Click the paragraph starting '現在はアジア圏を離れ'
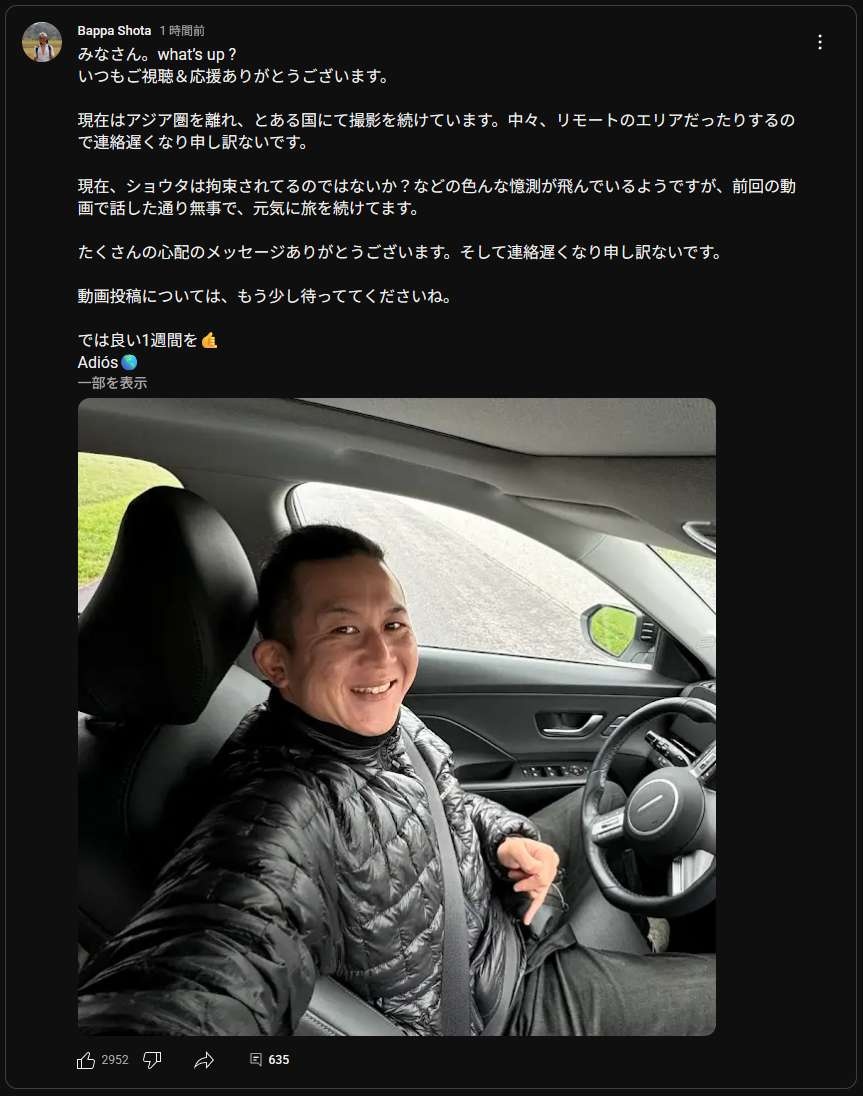The height and width of the screenshot is (1096, 863). point(437,131)
